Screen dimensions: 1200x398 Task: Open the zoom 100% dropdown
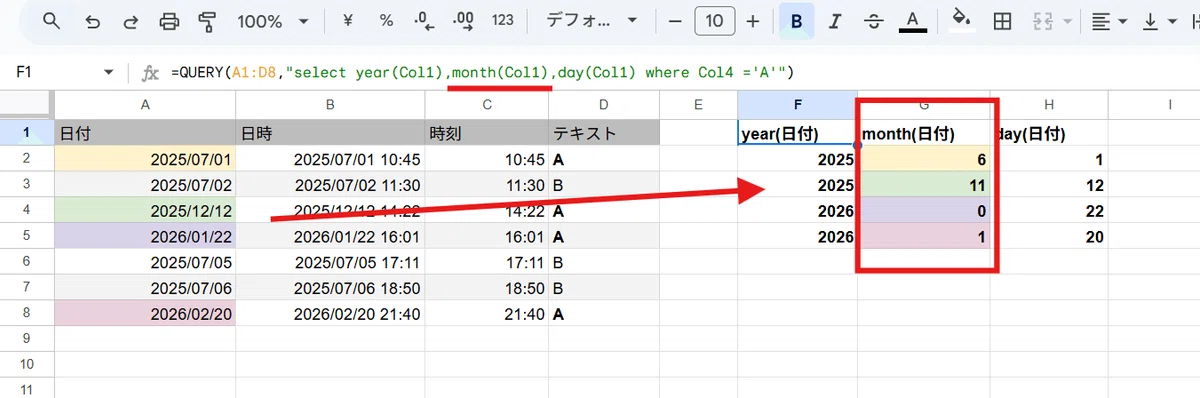tap(272, 21)
